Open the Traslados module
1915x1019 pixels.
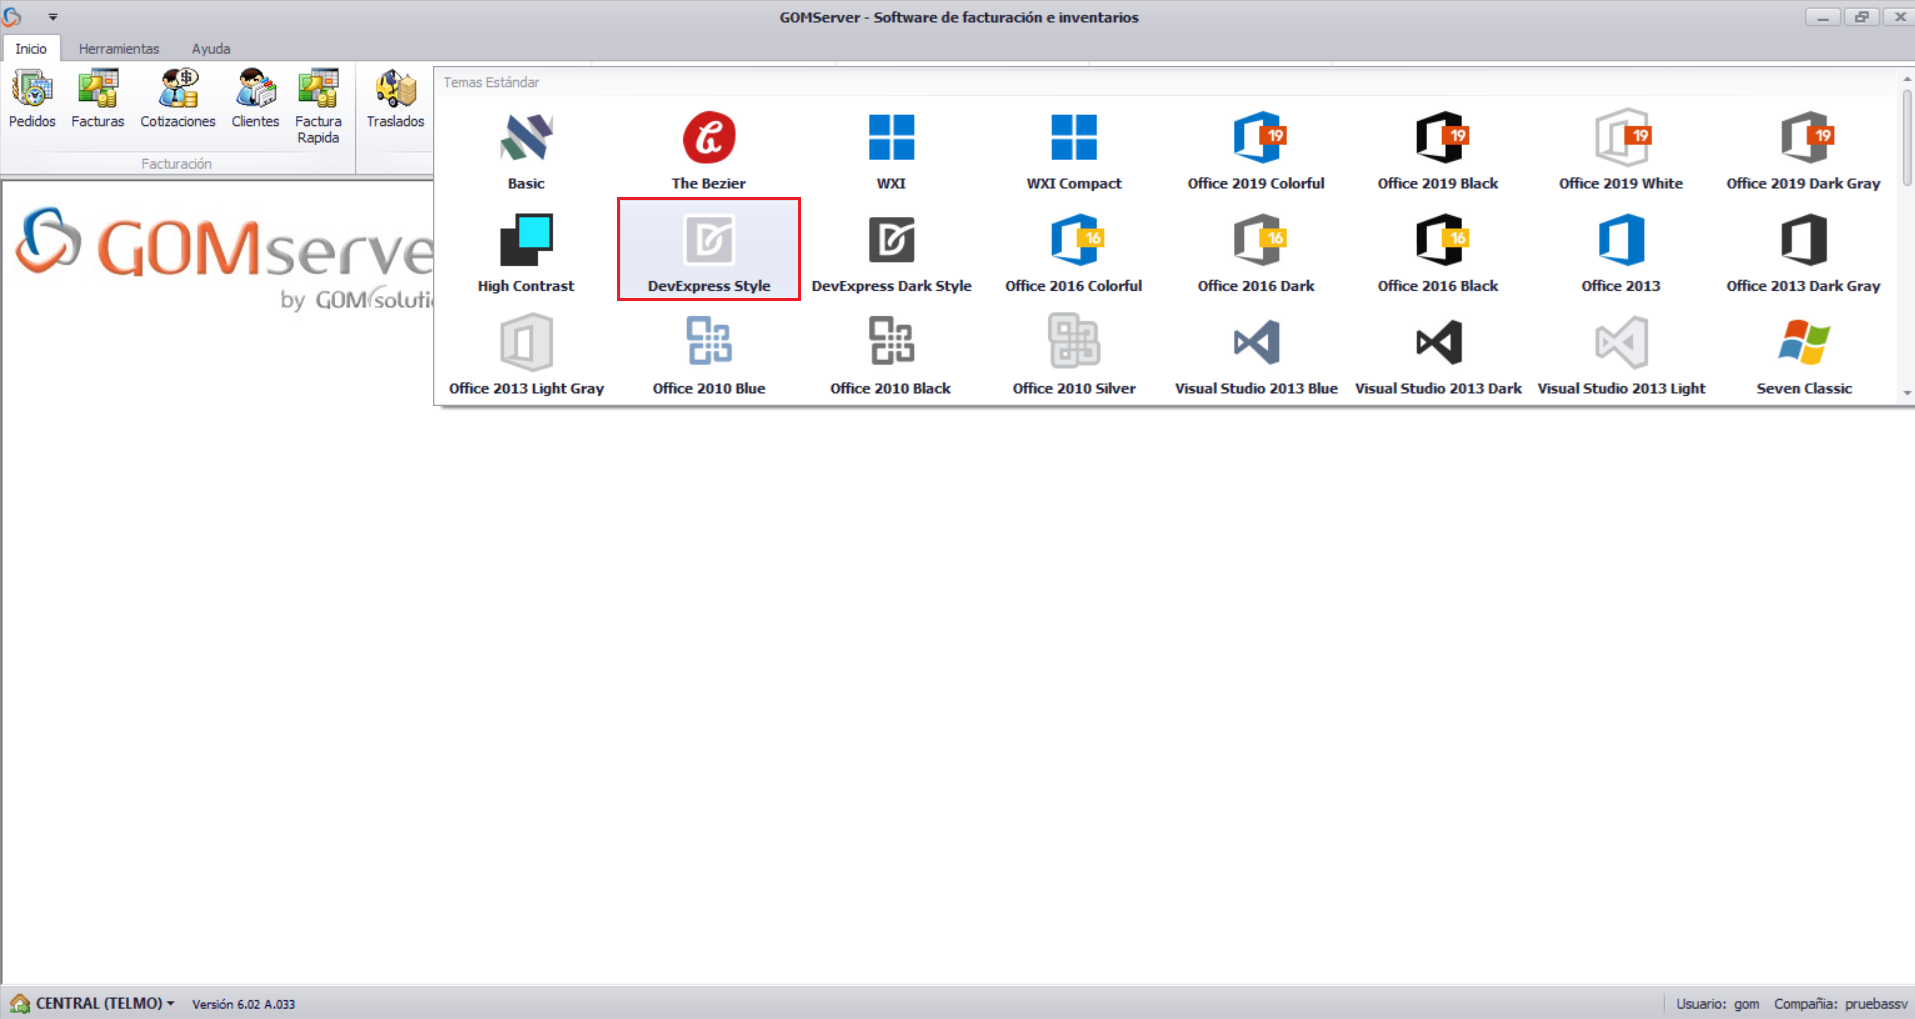[394, 97]
